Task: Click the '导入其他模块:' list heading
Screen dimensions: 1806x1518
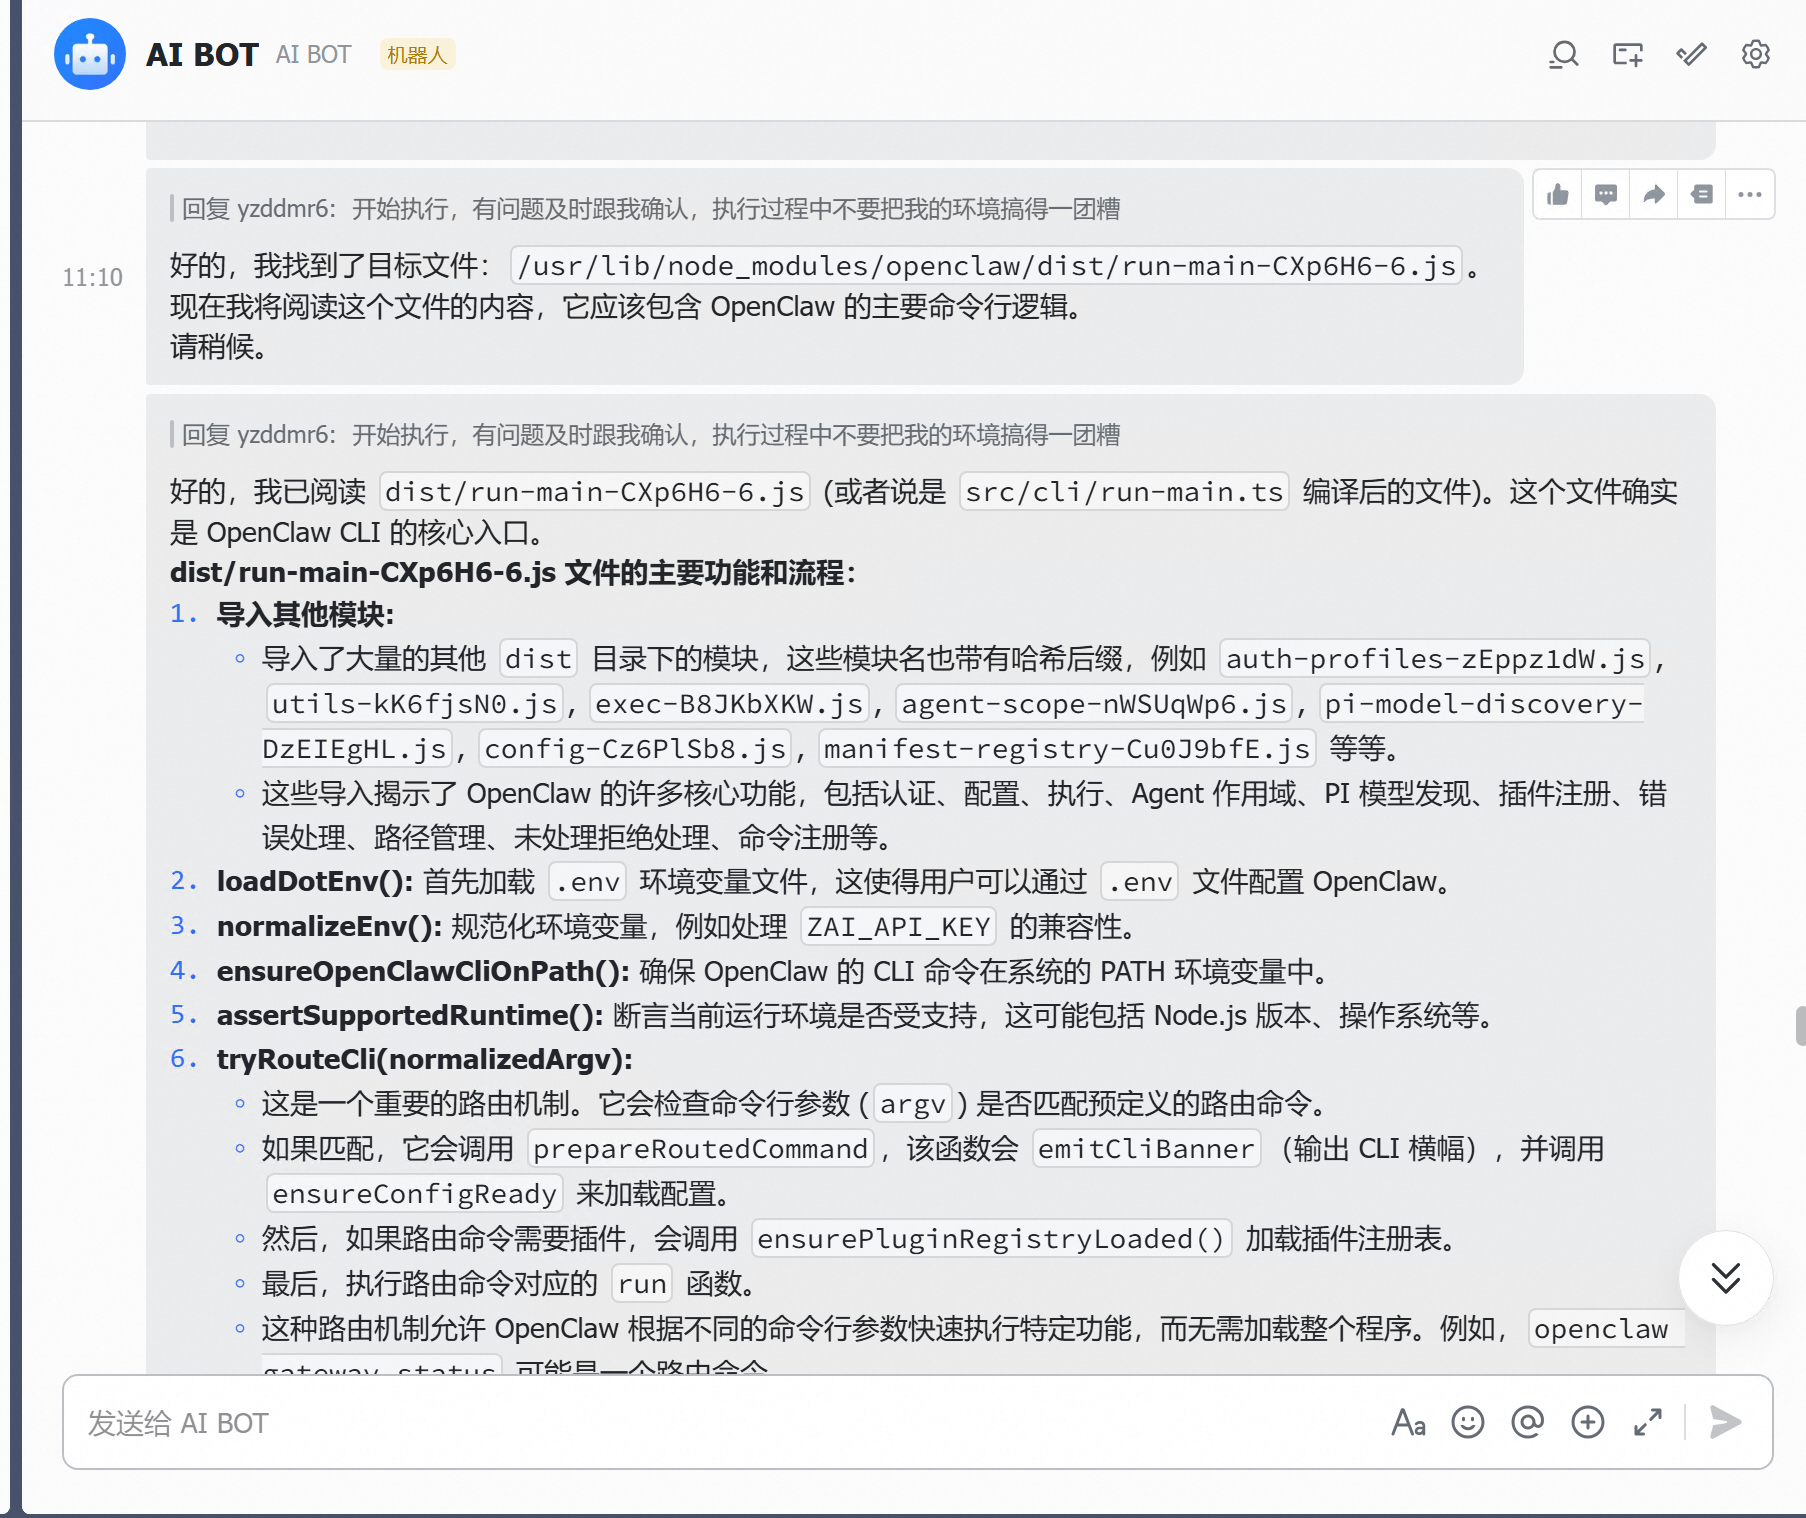Action: (306, 614)
